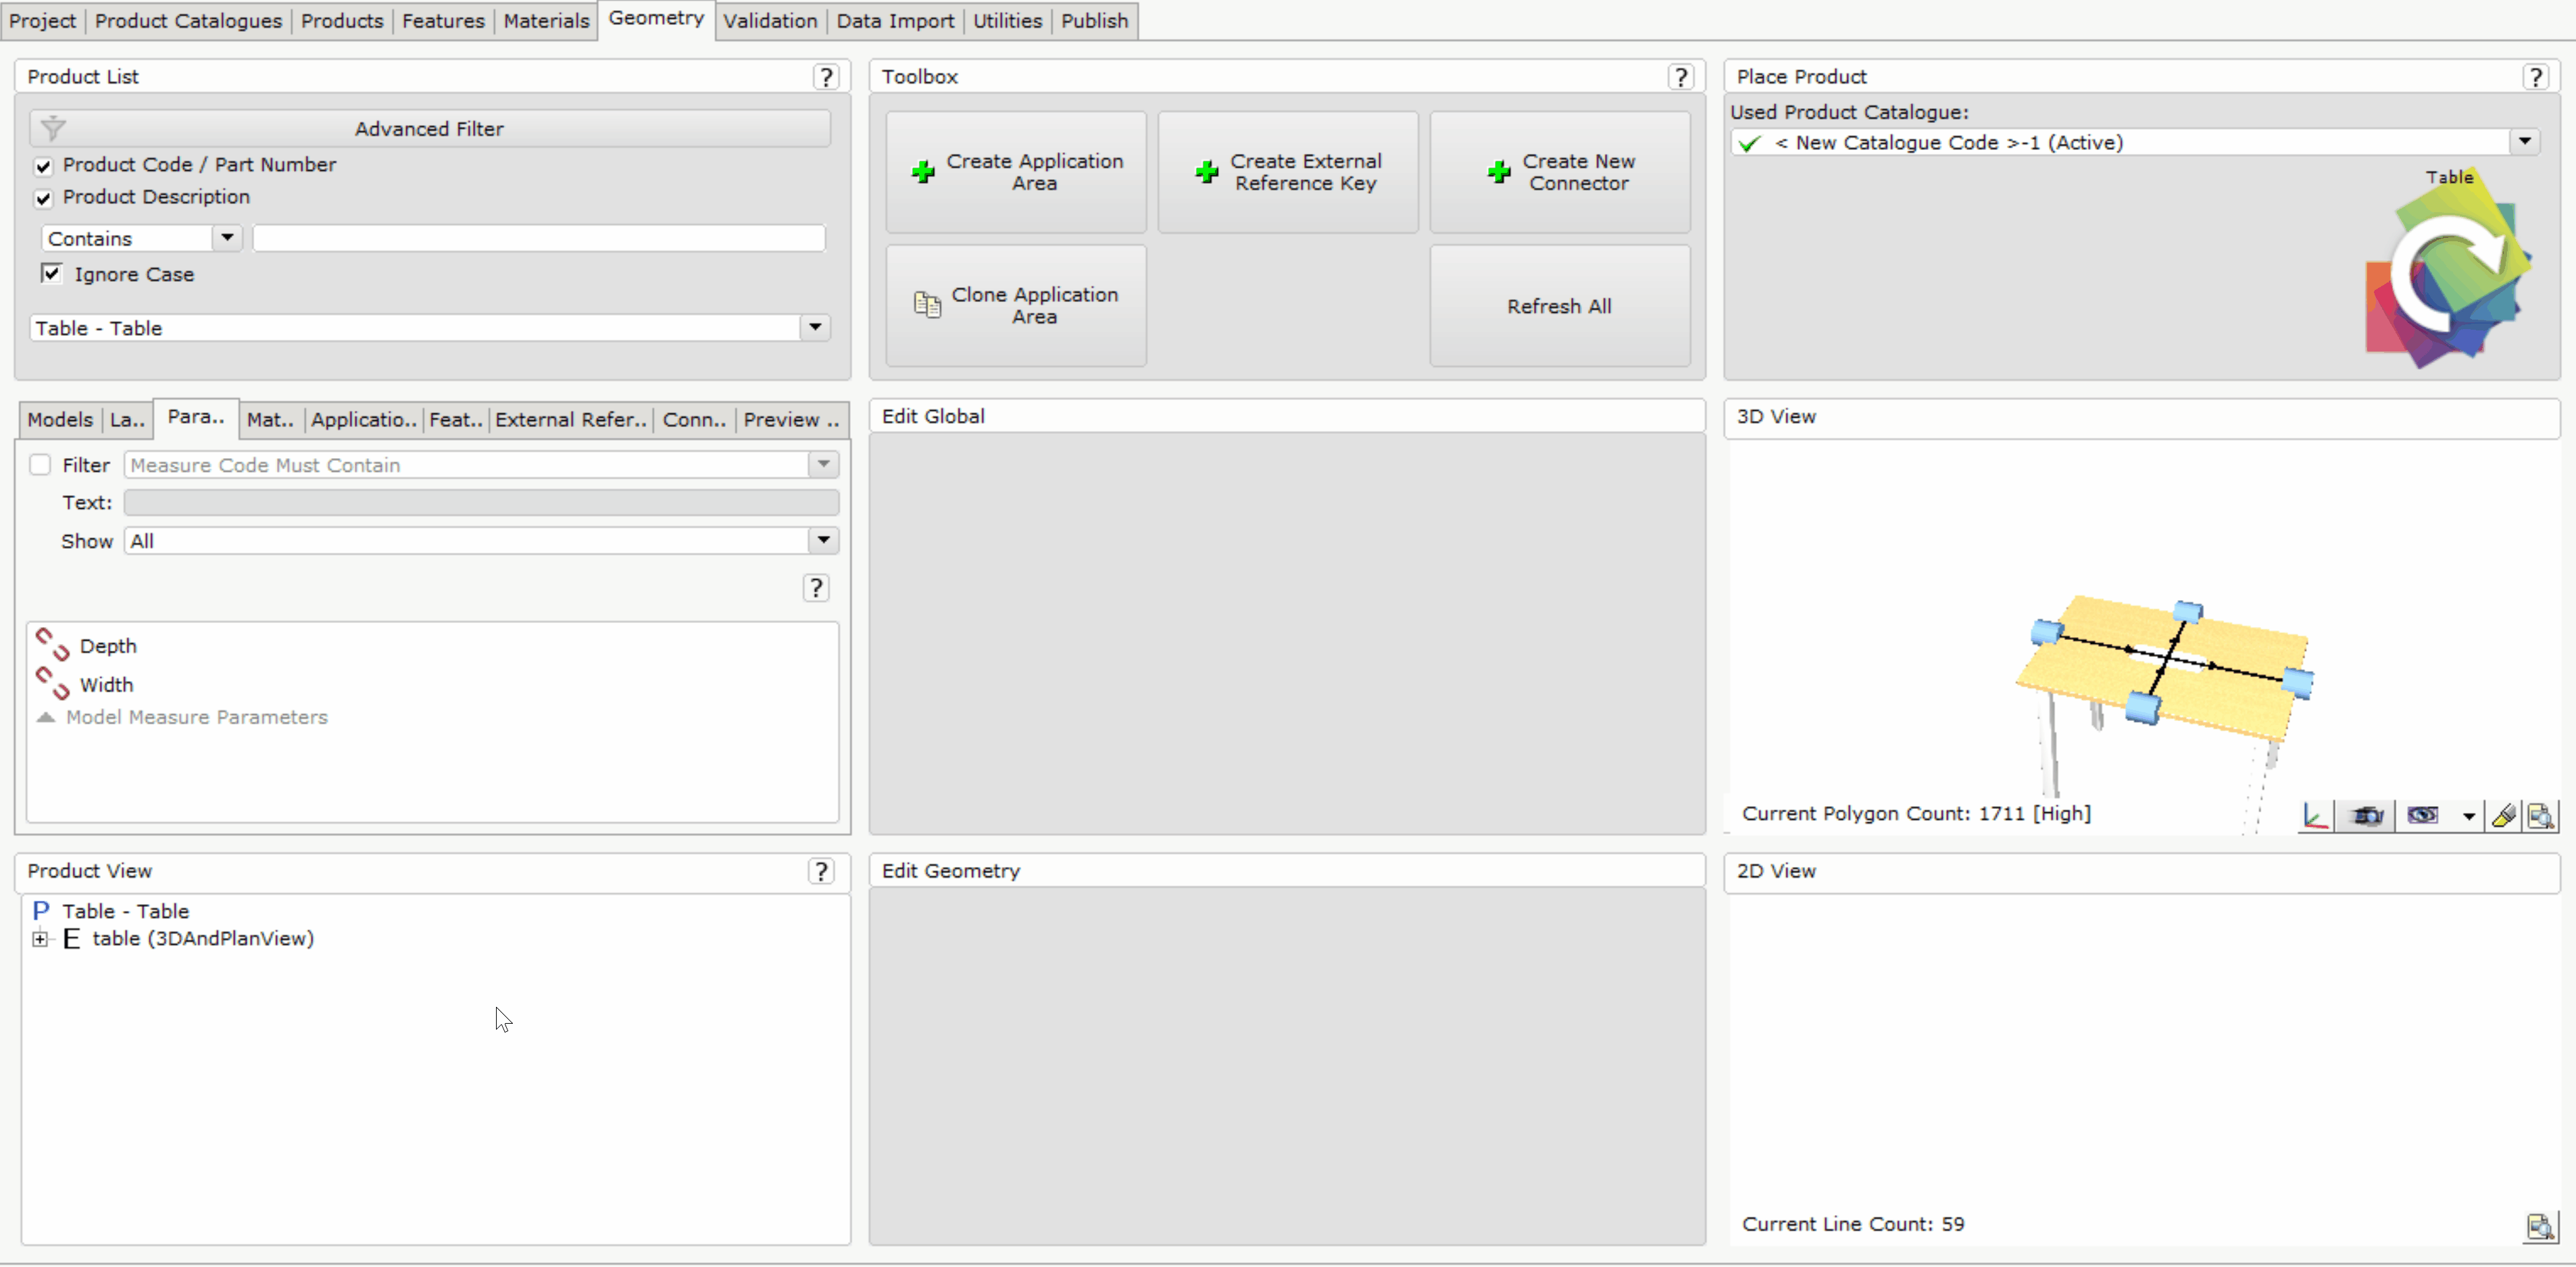Open the La.. sub-tab

coord(127,420)
